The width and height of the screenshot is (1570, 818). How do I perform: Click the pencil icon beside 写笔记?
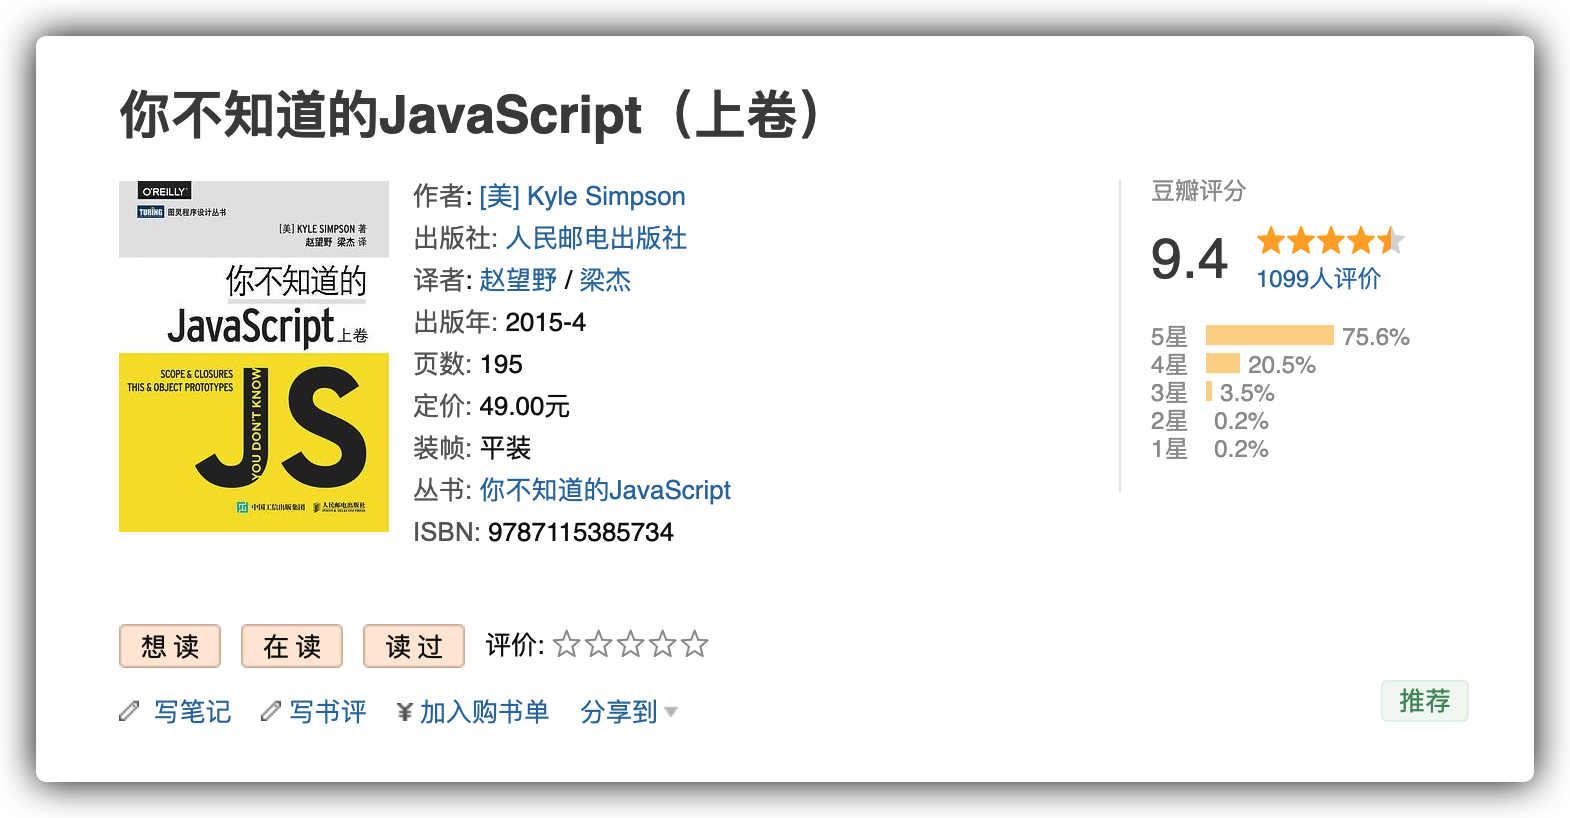[129, 711]
